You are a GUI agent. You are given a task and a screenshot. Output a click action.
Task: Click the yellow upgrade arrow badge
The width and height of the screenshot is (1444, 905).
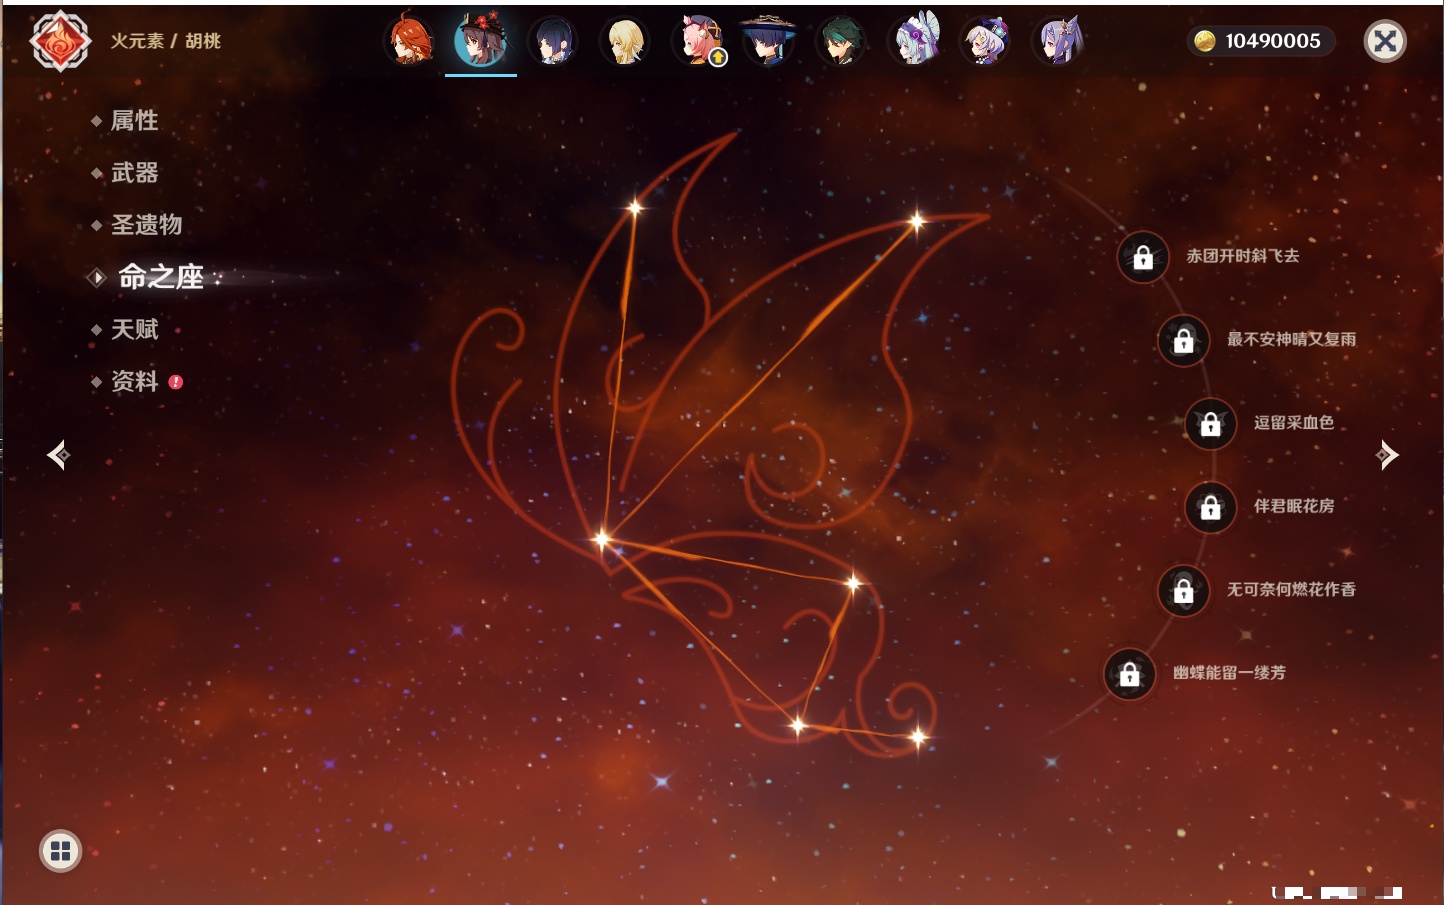click(x=718, y=58)
